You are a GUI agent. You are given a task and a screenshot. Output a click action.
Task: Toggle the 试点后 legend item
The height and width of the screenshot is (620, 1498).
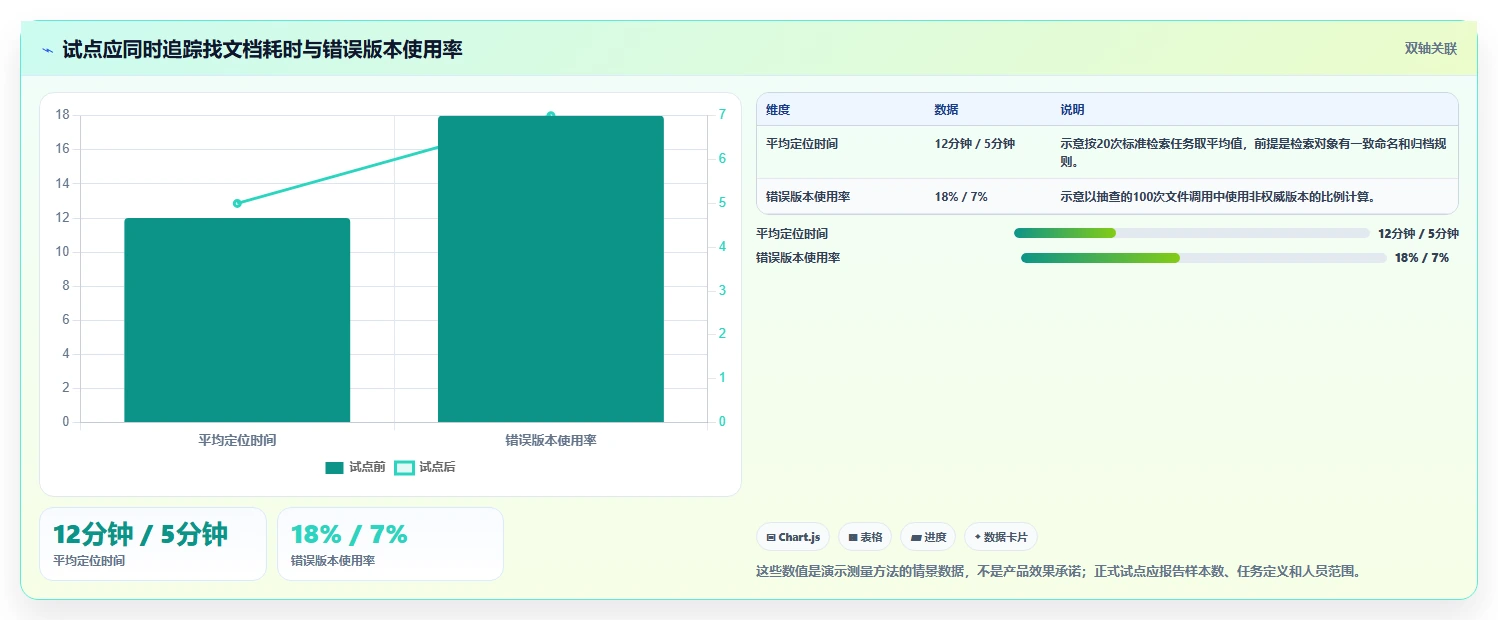click(425, 467)
